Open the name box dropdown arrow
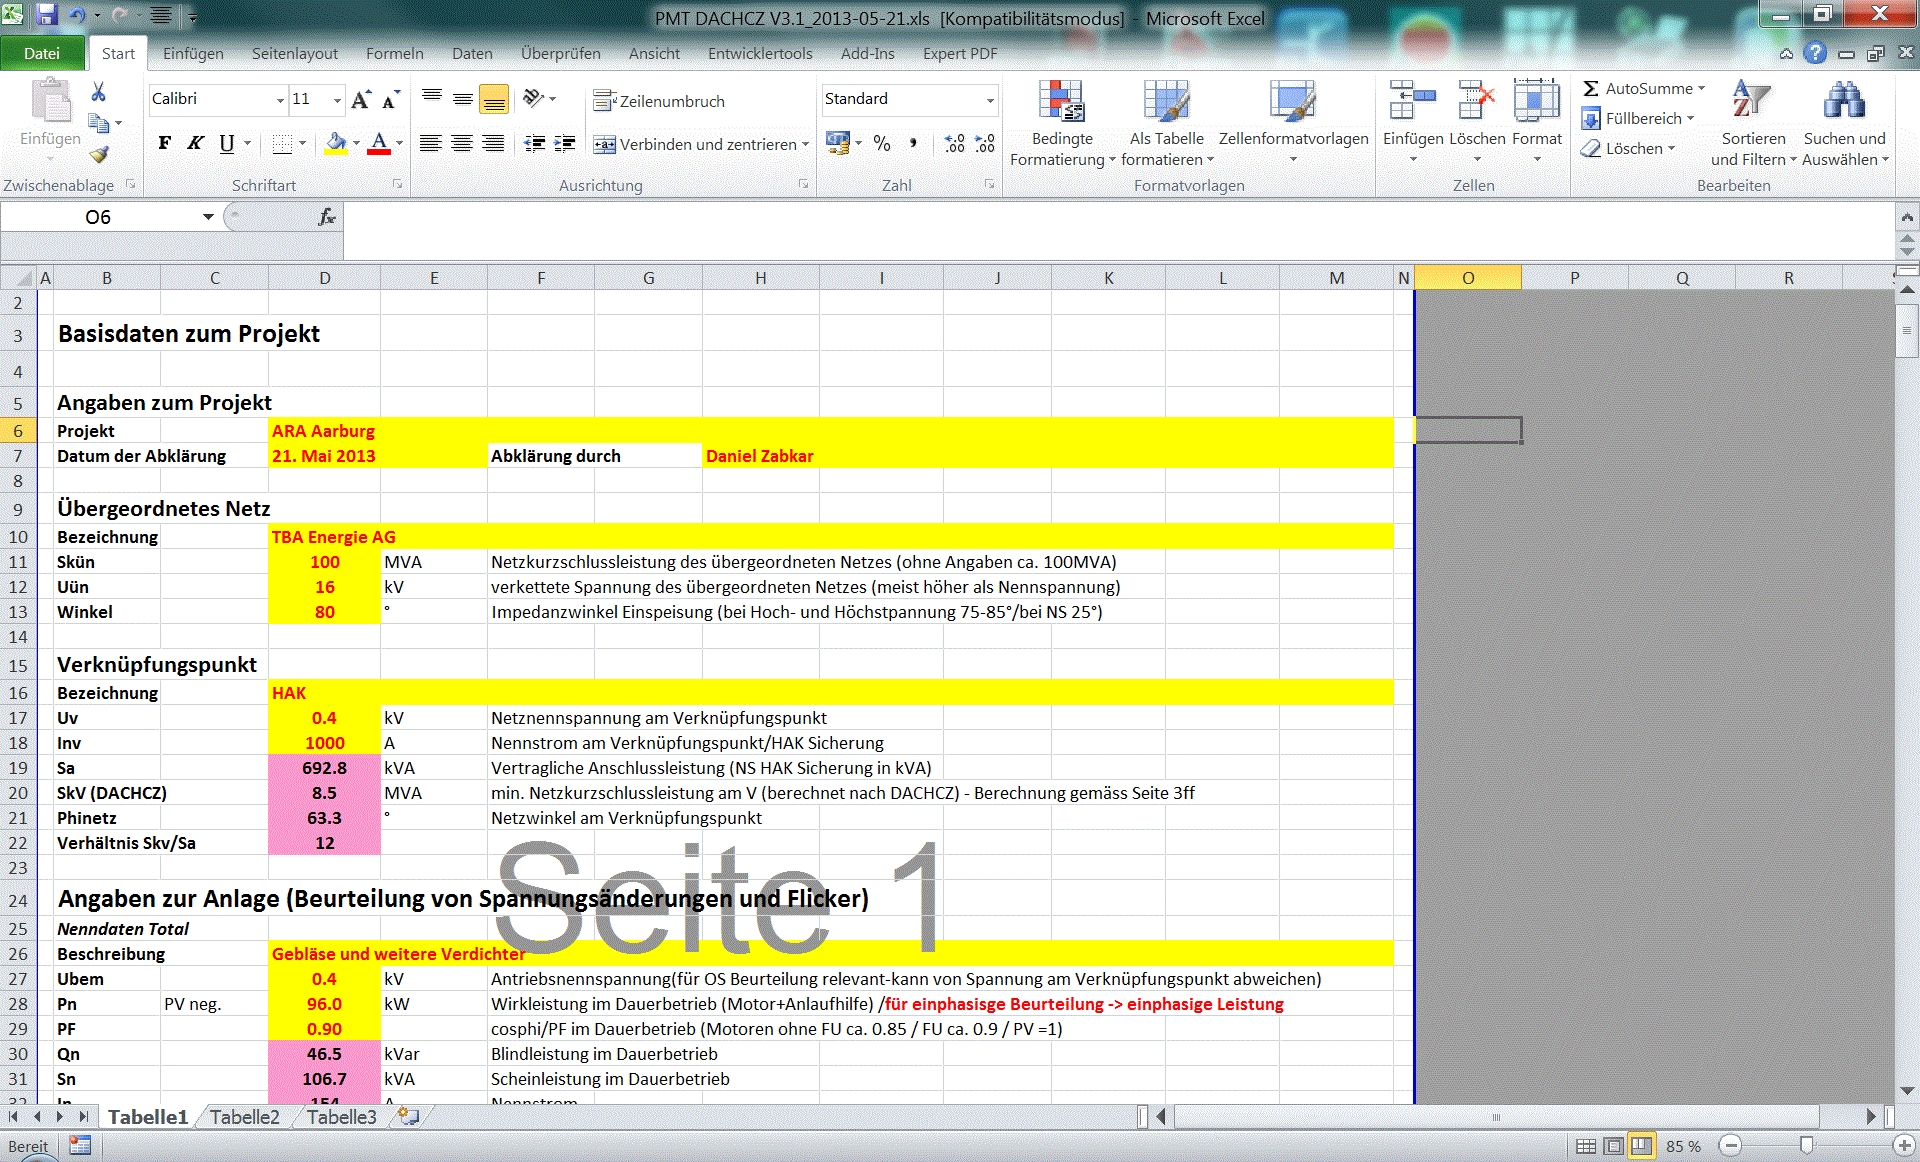Viewport: 1920px width, 1162px height. [x=208, y=217]
